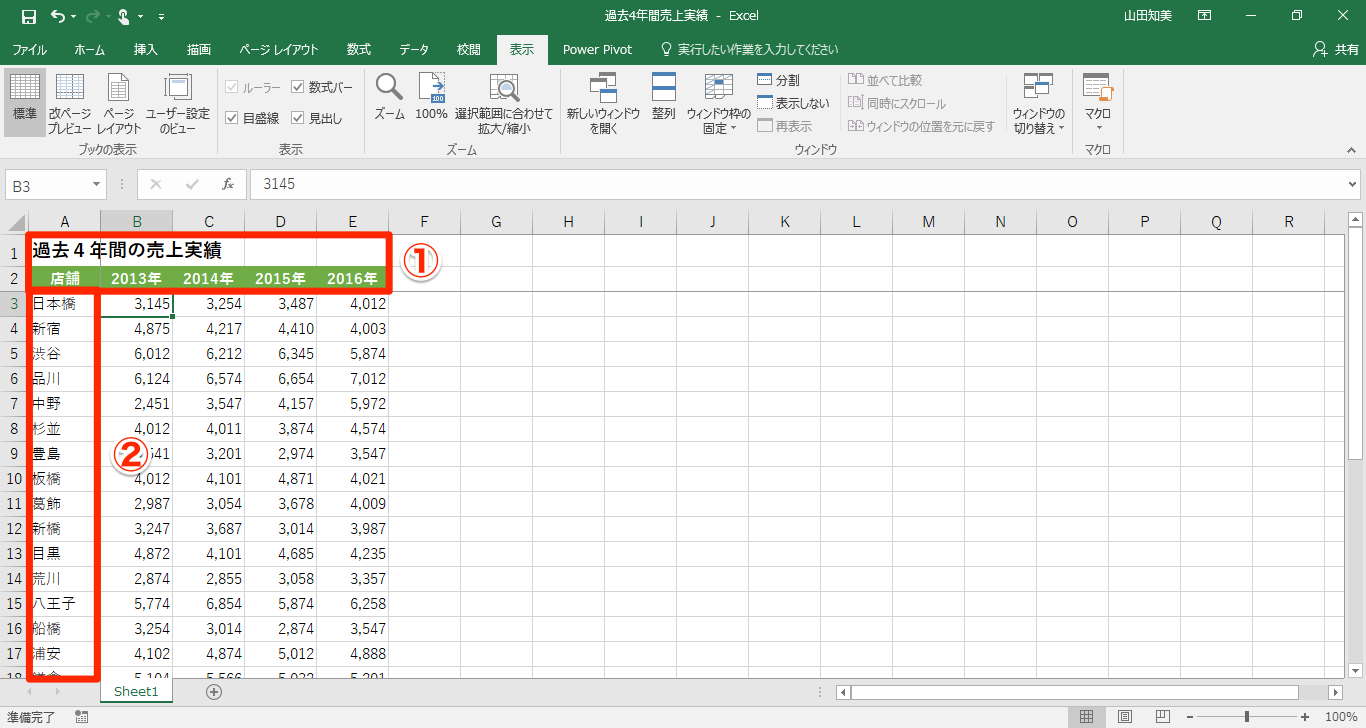1366x728 pixels.
Task: Switch to Normal view from status bar
Action: pyautogui.click(x=1086, y=717)
